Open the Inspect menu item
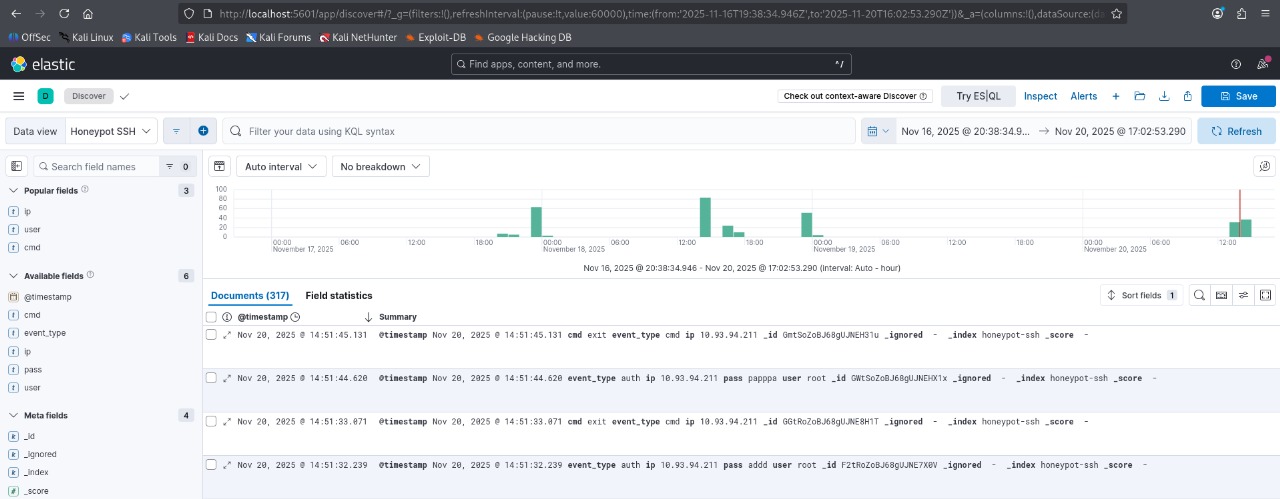Viewport: 1280px width, 499px height. [1040, 96]
